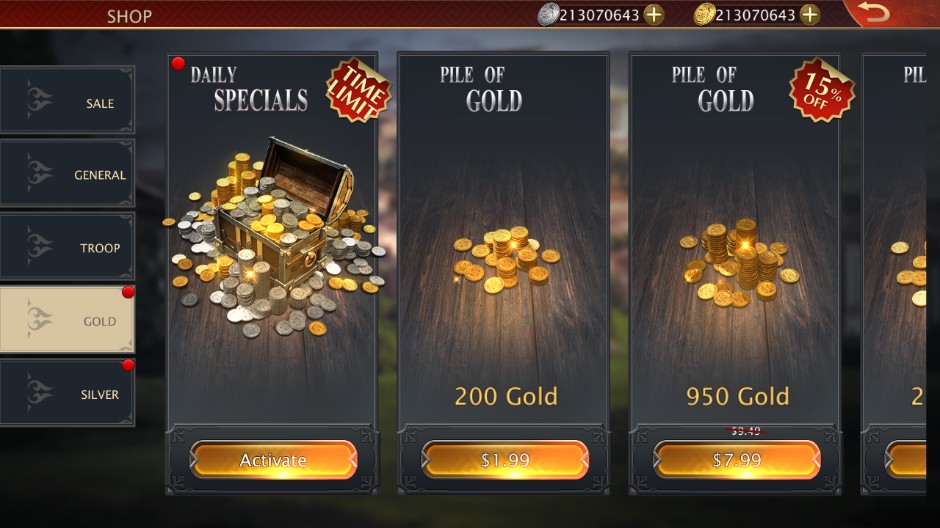
Task: Click the red back arrow icon
Action: coord(873,13)
